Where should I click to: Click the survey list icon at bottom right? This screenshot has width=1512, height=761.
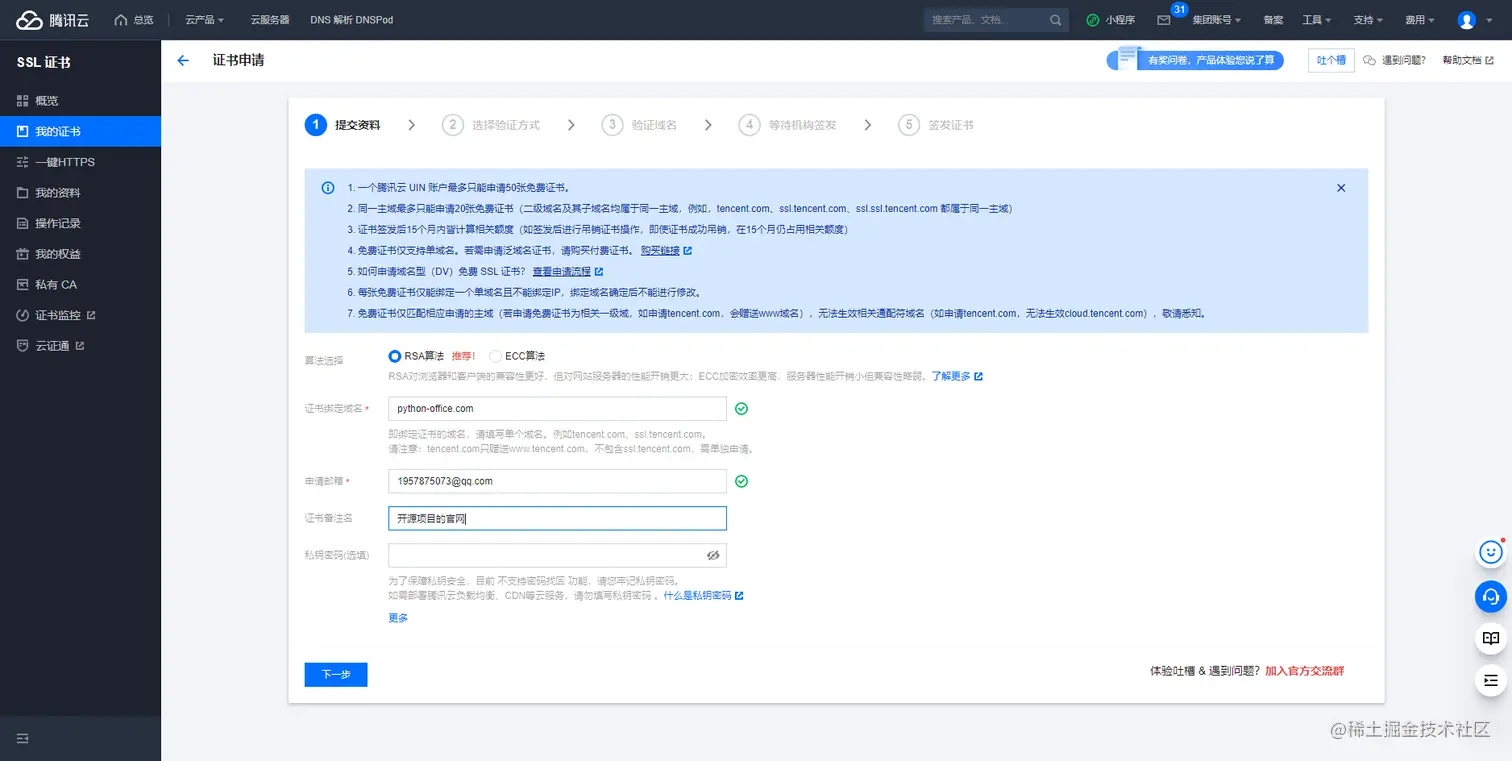tap(1490, 680)
